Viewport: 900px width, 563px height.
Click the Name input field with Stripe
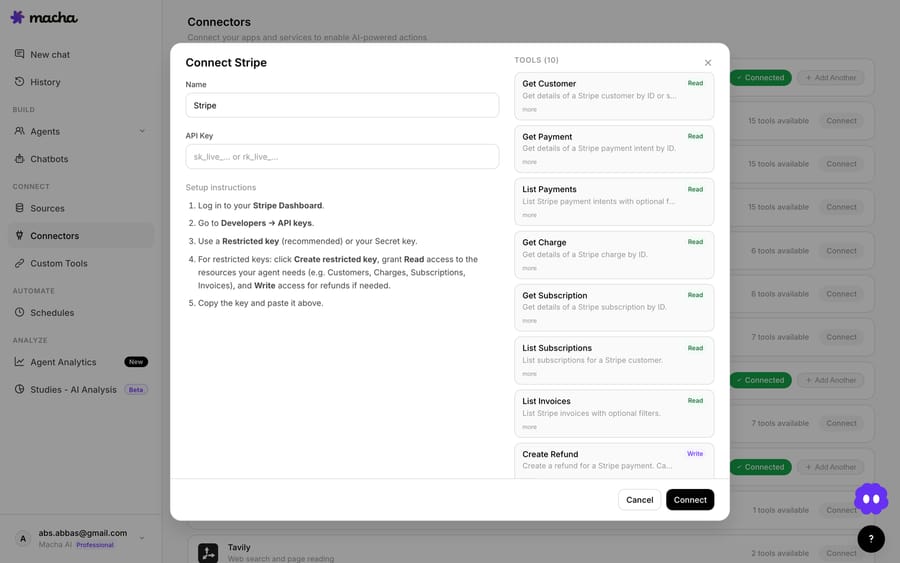coord(342,106)
